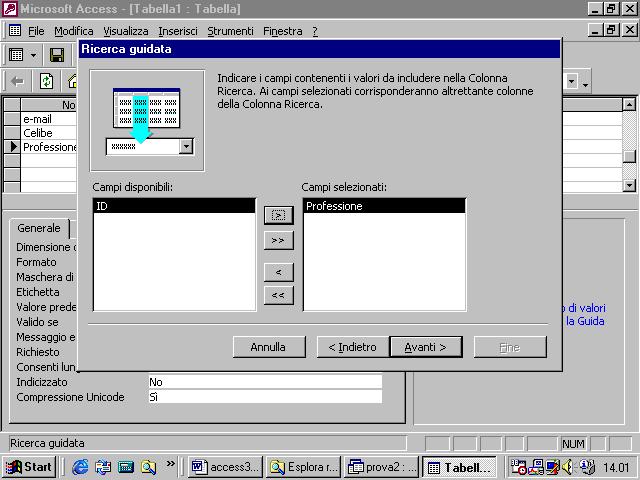Screen dimensions: 640x480
Task: Click the Richiesto property label
Action: (x=38, y=352)
